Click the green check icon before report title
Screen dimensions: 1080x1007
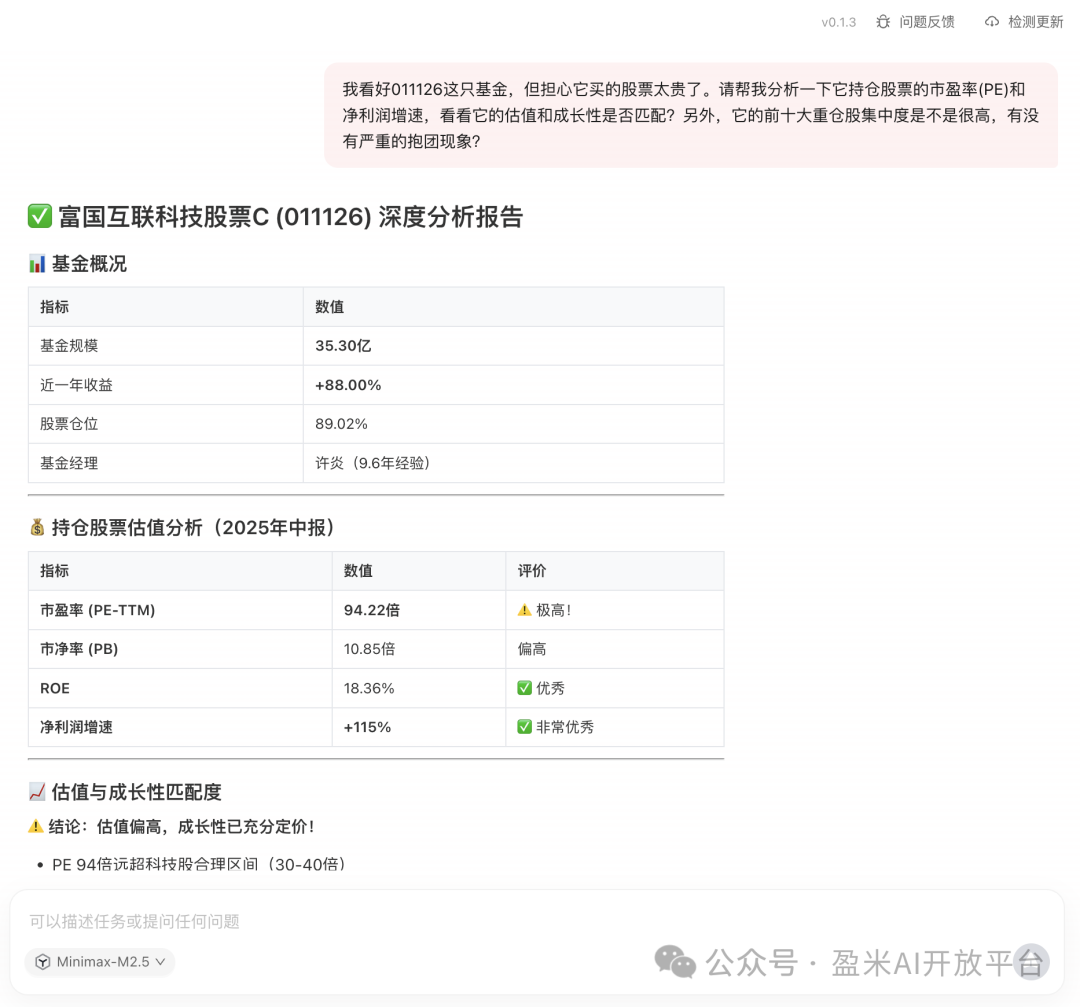[x=39, y=217]
